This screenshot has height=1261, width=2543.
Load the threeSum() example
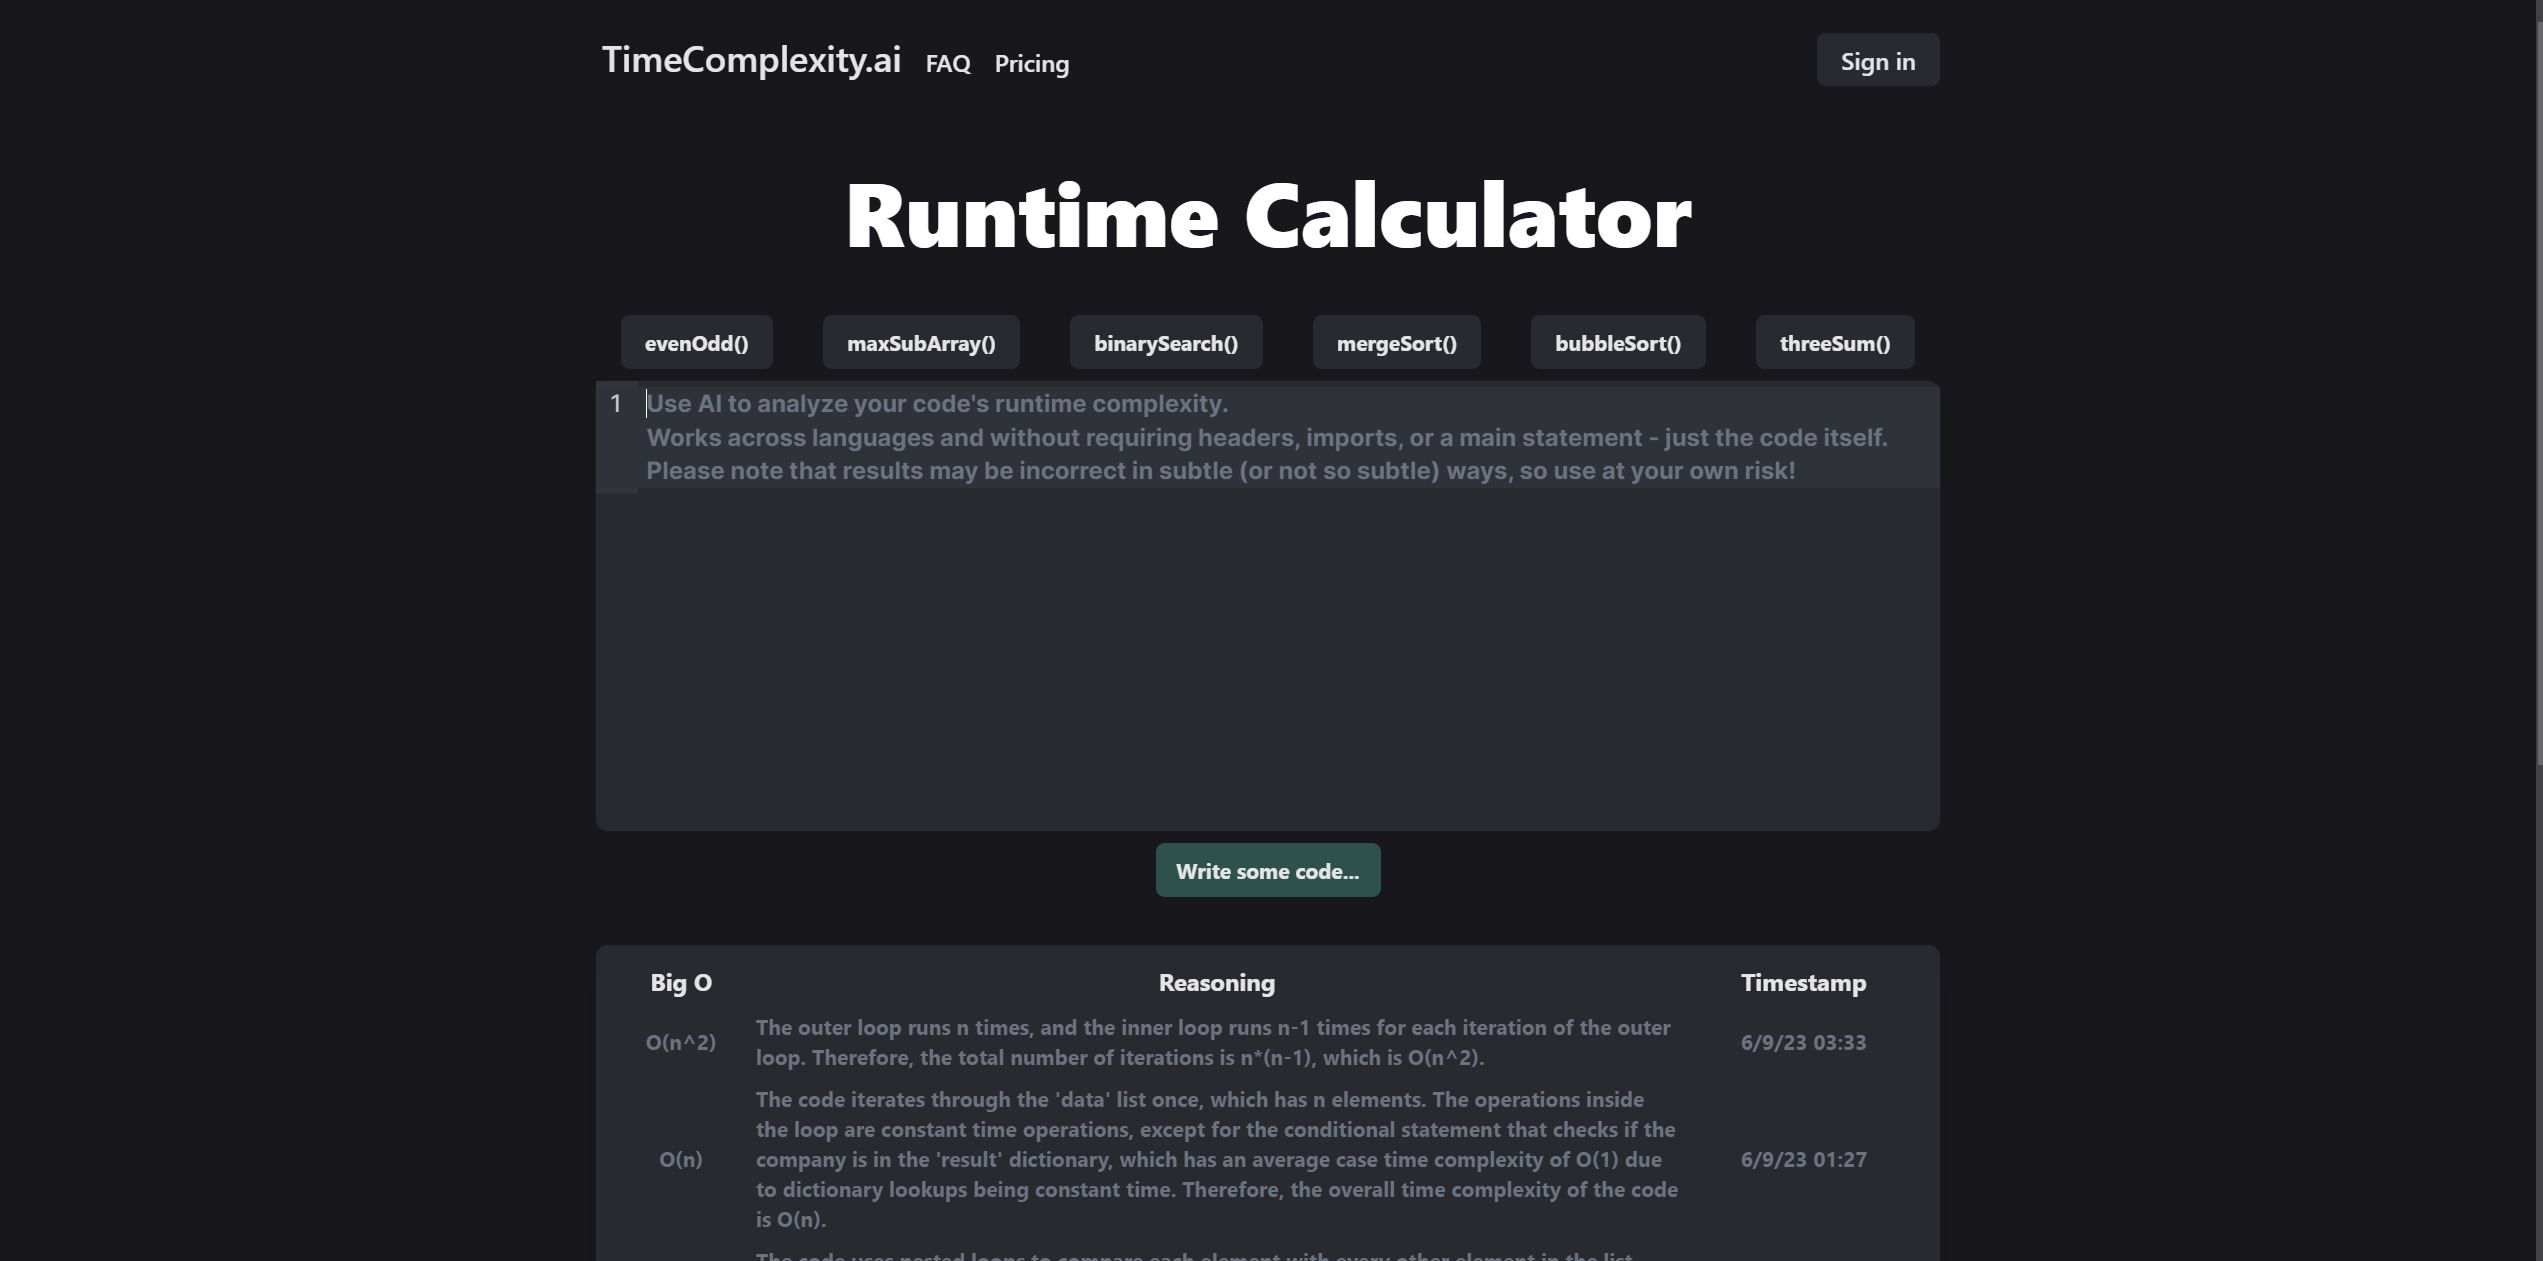coord(1834,342)
